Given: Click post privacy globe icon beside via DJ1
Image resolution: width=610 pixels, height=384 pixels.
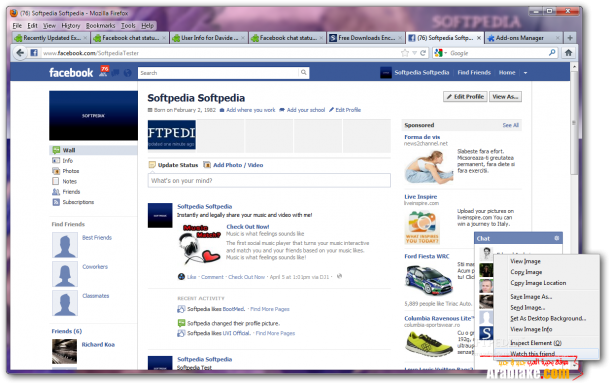Looking at the screenshot, I should pos(339,276).
